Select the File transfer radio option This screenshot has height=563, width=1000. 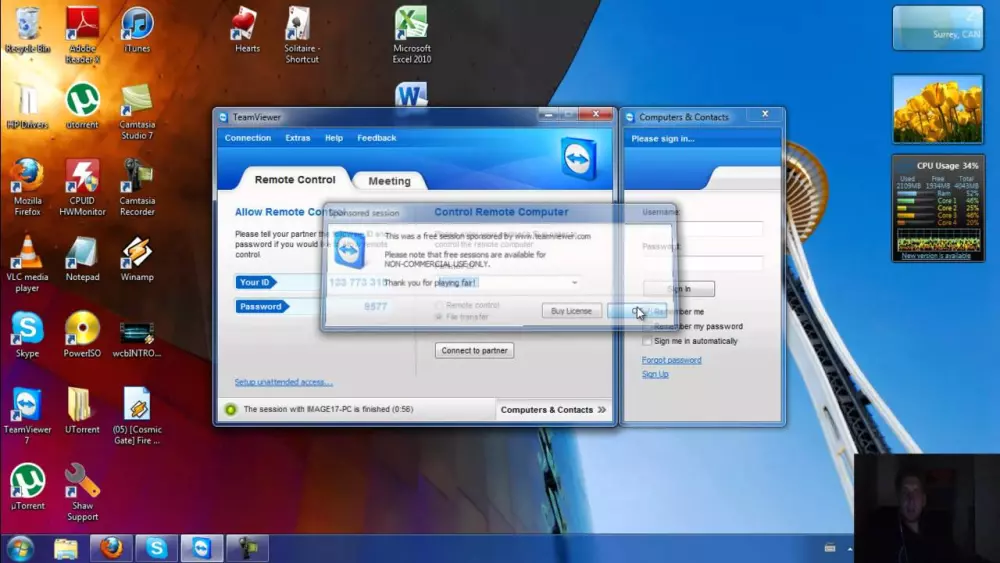(x=439, y=317)
